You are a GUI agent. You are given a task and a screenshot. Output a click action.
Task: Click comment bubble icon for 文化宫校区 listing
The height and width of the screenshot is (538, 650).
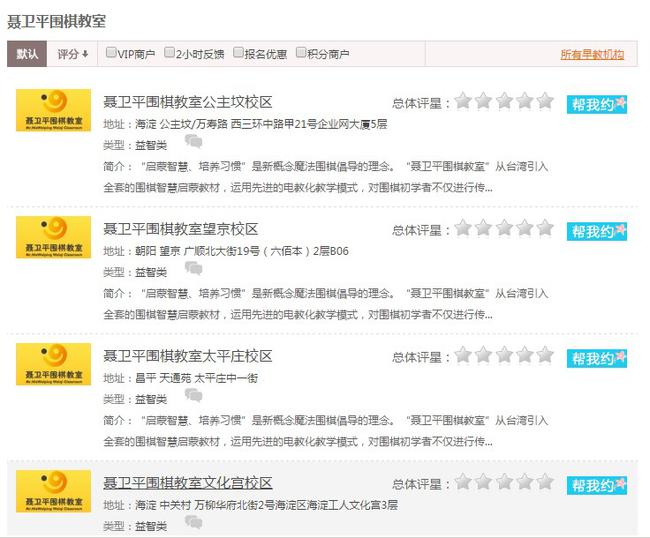(193, 523)
